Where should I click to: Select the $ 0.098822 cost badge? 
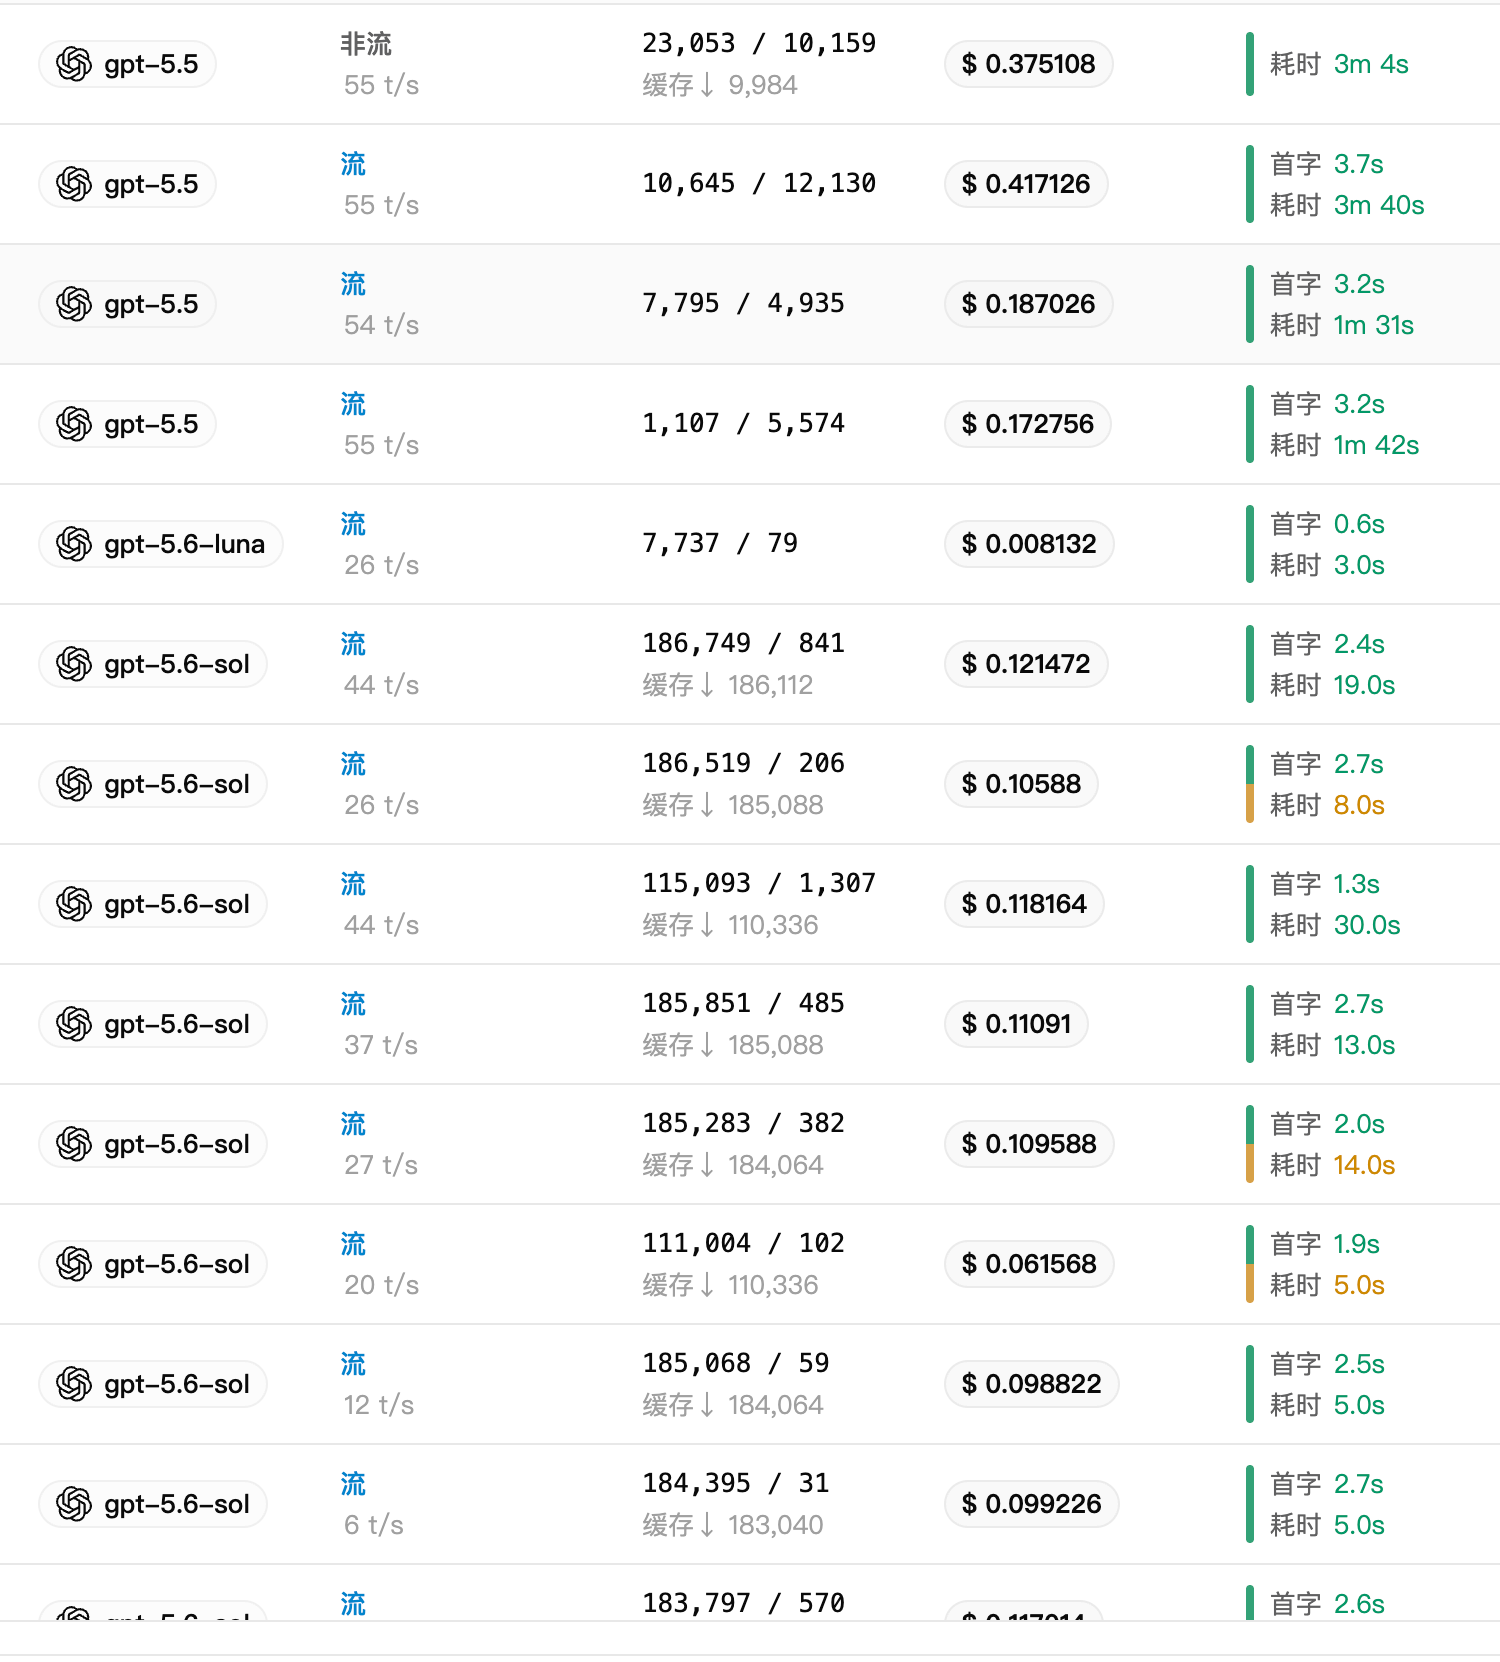tap(1032, 1384)
